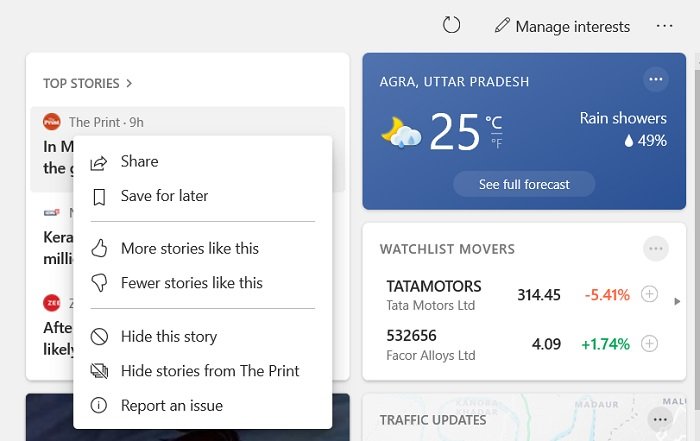
Task: Switch temperature unit to Fahrenheit
Action: tap(494, 144)
